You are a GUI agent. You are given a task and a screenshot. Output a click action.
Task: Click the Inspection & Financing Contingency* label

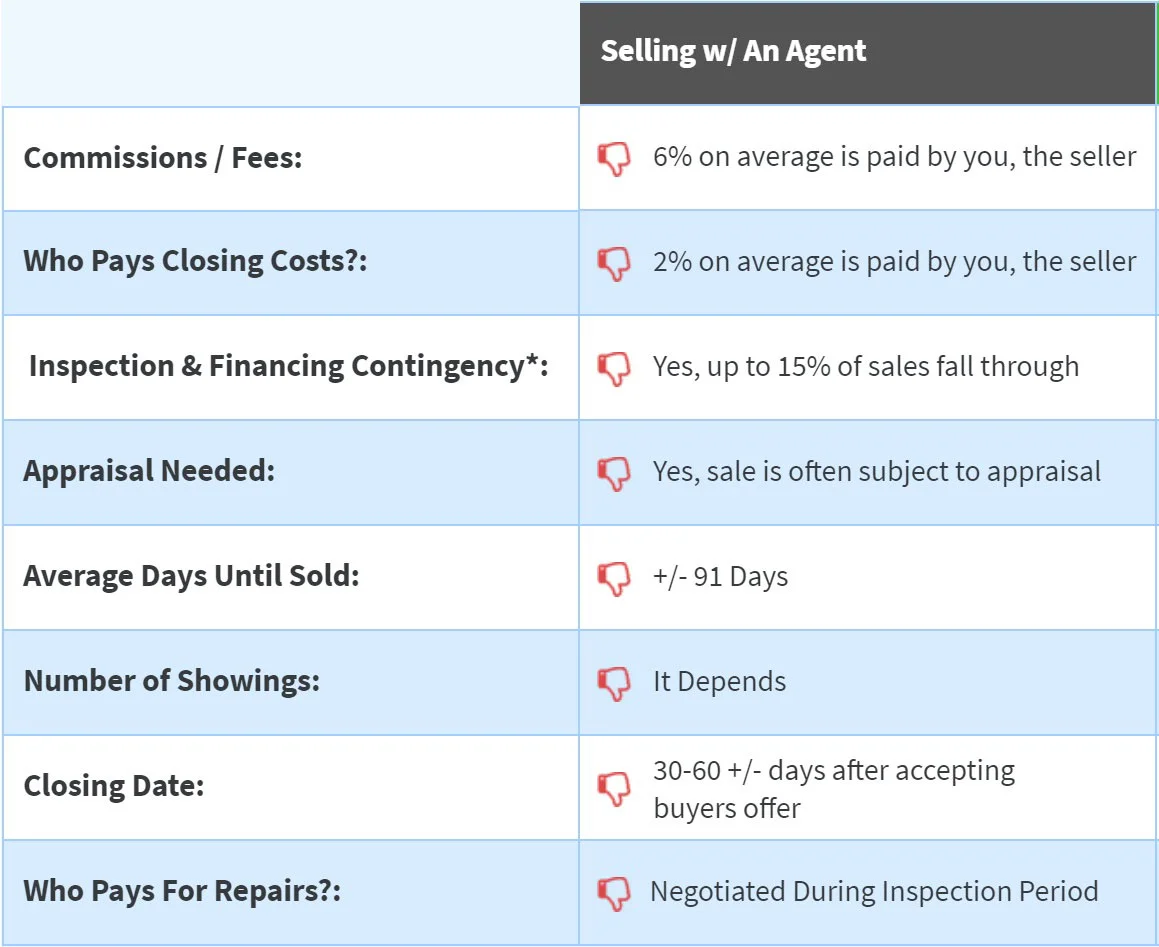(288, 367)
